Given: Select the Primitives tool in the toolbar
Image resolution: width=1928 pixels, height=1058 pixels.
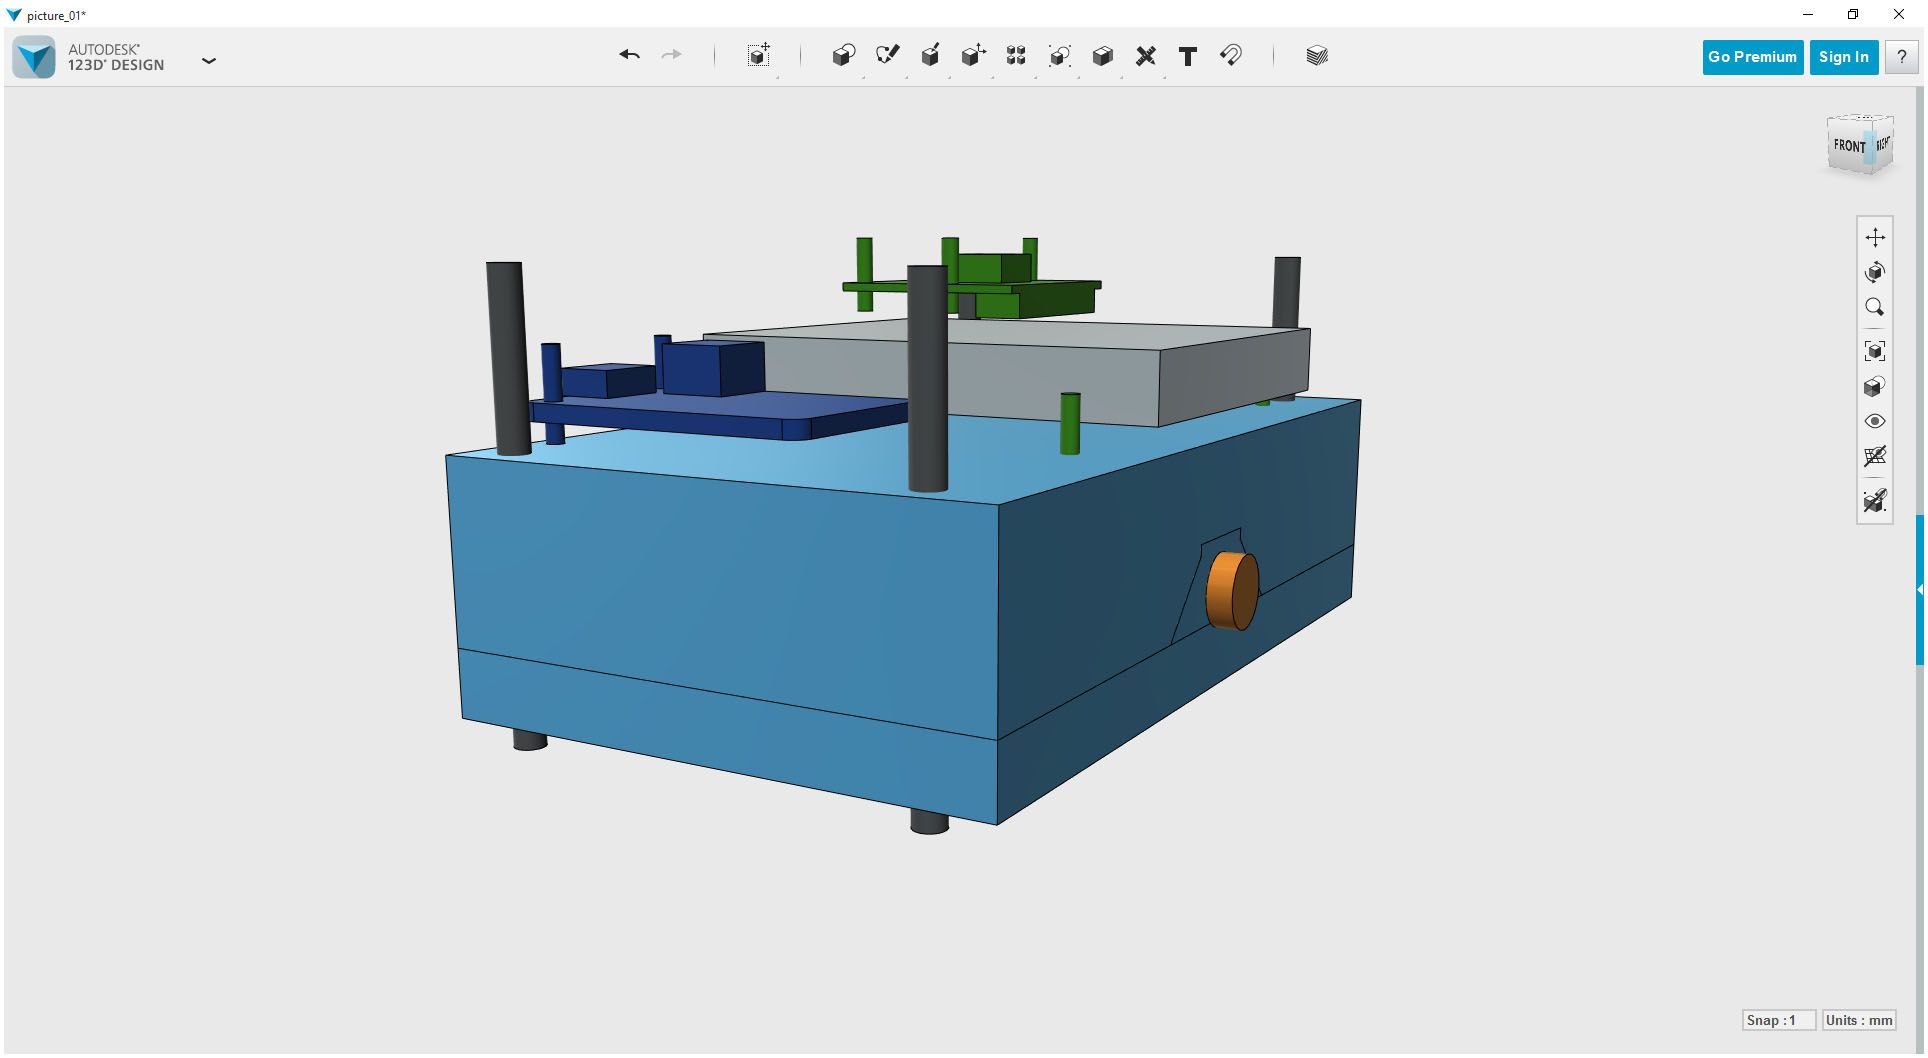Looking at the screenshot, I should tap(843, 56).
